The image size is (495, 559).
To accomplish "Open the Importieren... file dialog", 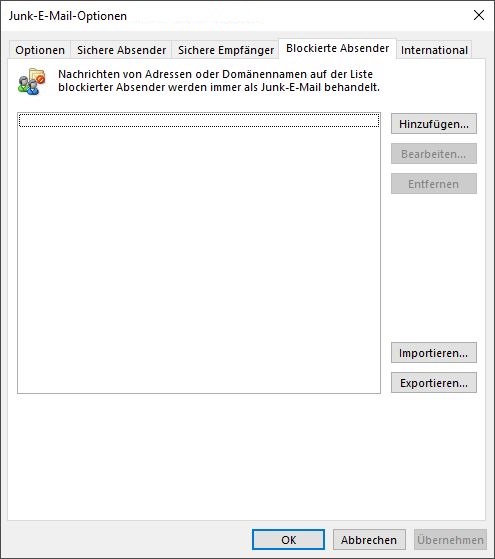I will tap(434, 353).
